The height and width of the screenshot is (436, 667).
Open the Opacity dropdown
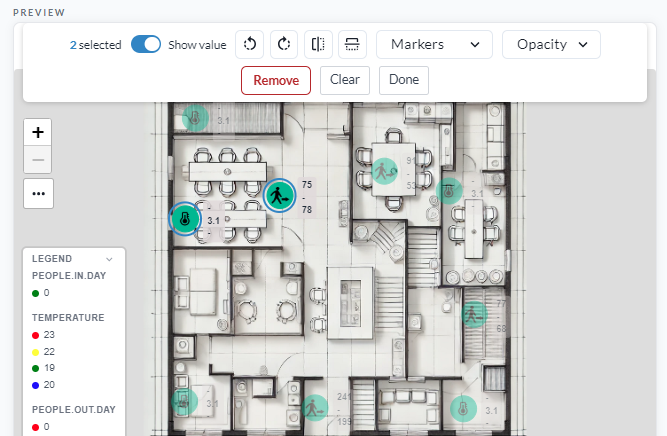[x=551, y=44]
